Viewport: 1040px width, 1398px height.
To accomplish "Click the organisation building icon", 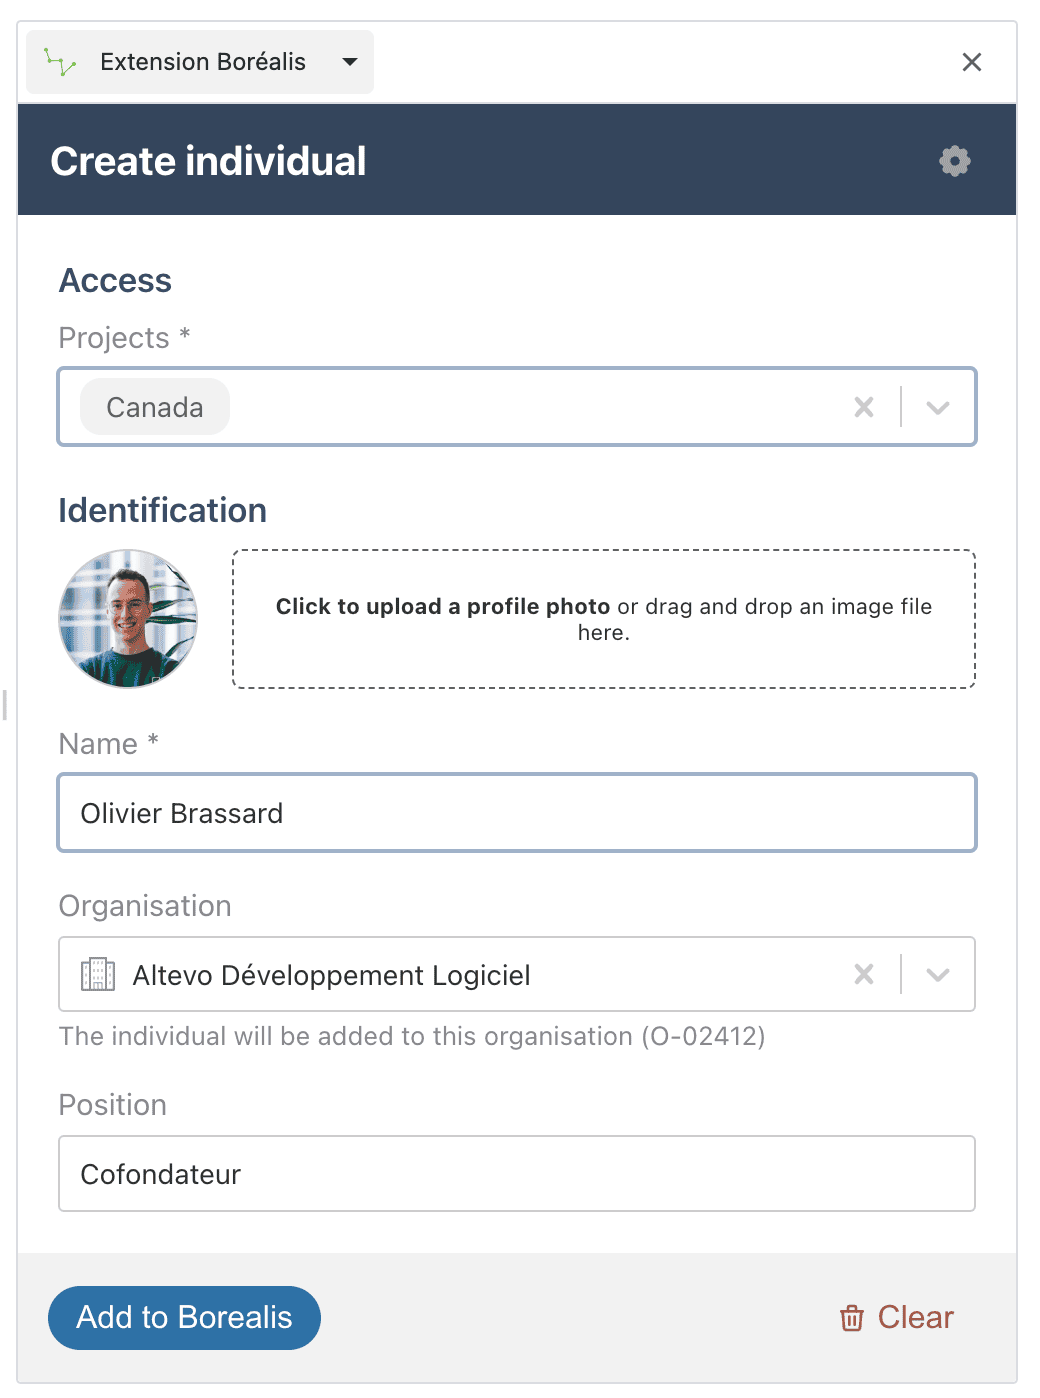I will coord(98,974).
